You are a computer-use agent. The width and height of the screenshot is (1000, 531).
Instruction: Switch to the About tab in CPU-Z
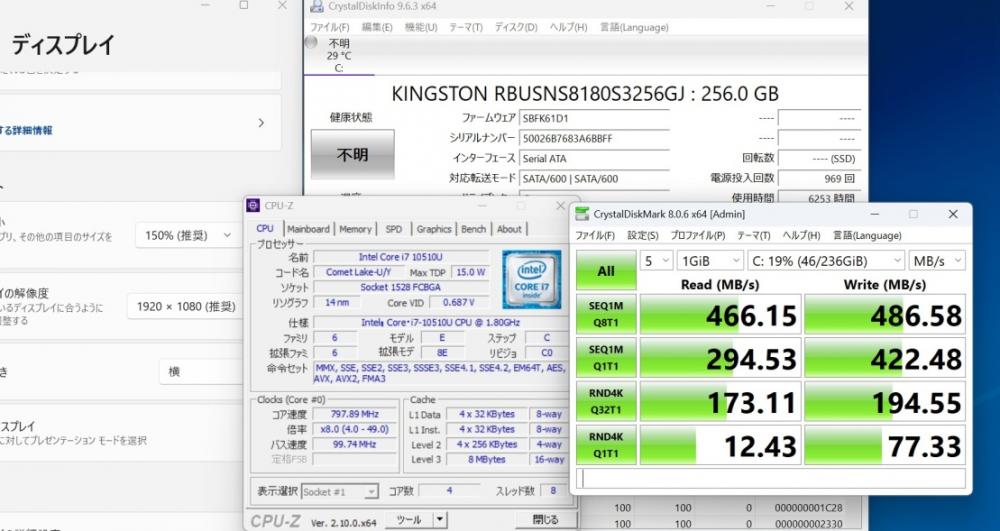click(509, 229)
